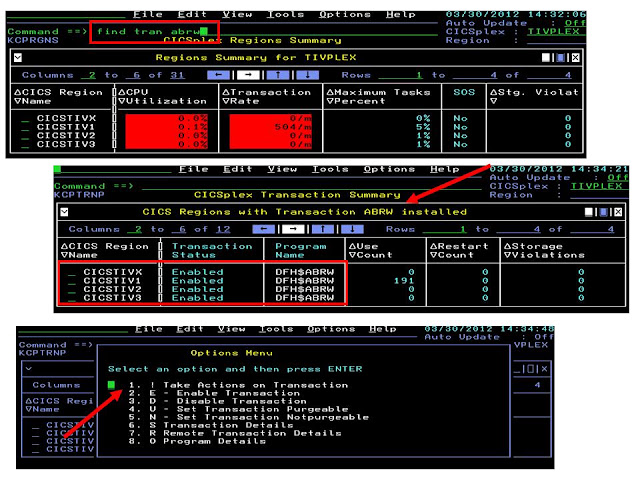Maximize the Transaction ABRW installed panel
This screenshot has height=480, width=640.
click(x=604, y=212)
